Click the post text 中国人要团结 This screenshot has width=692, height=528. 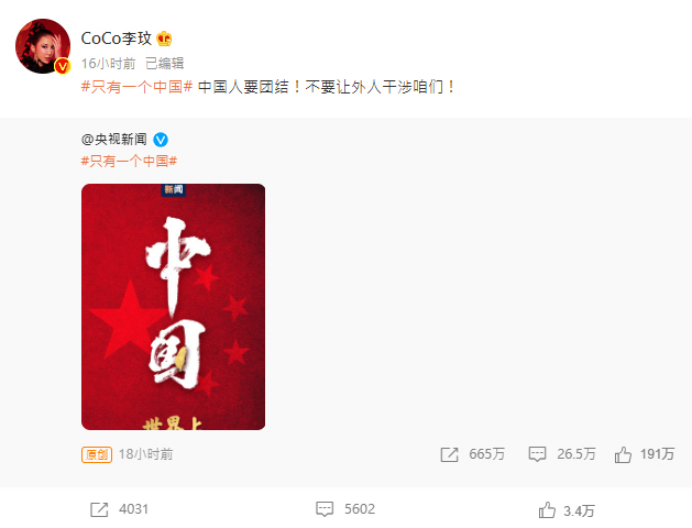[x=243, y=87]
